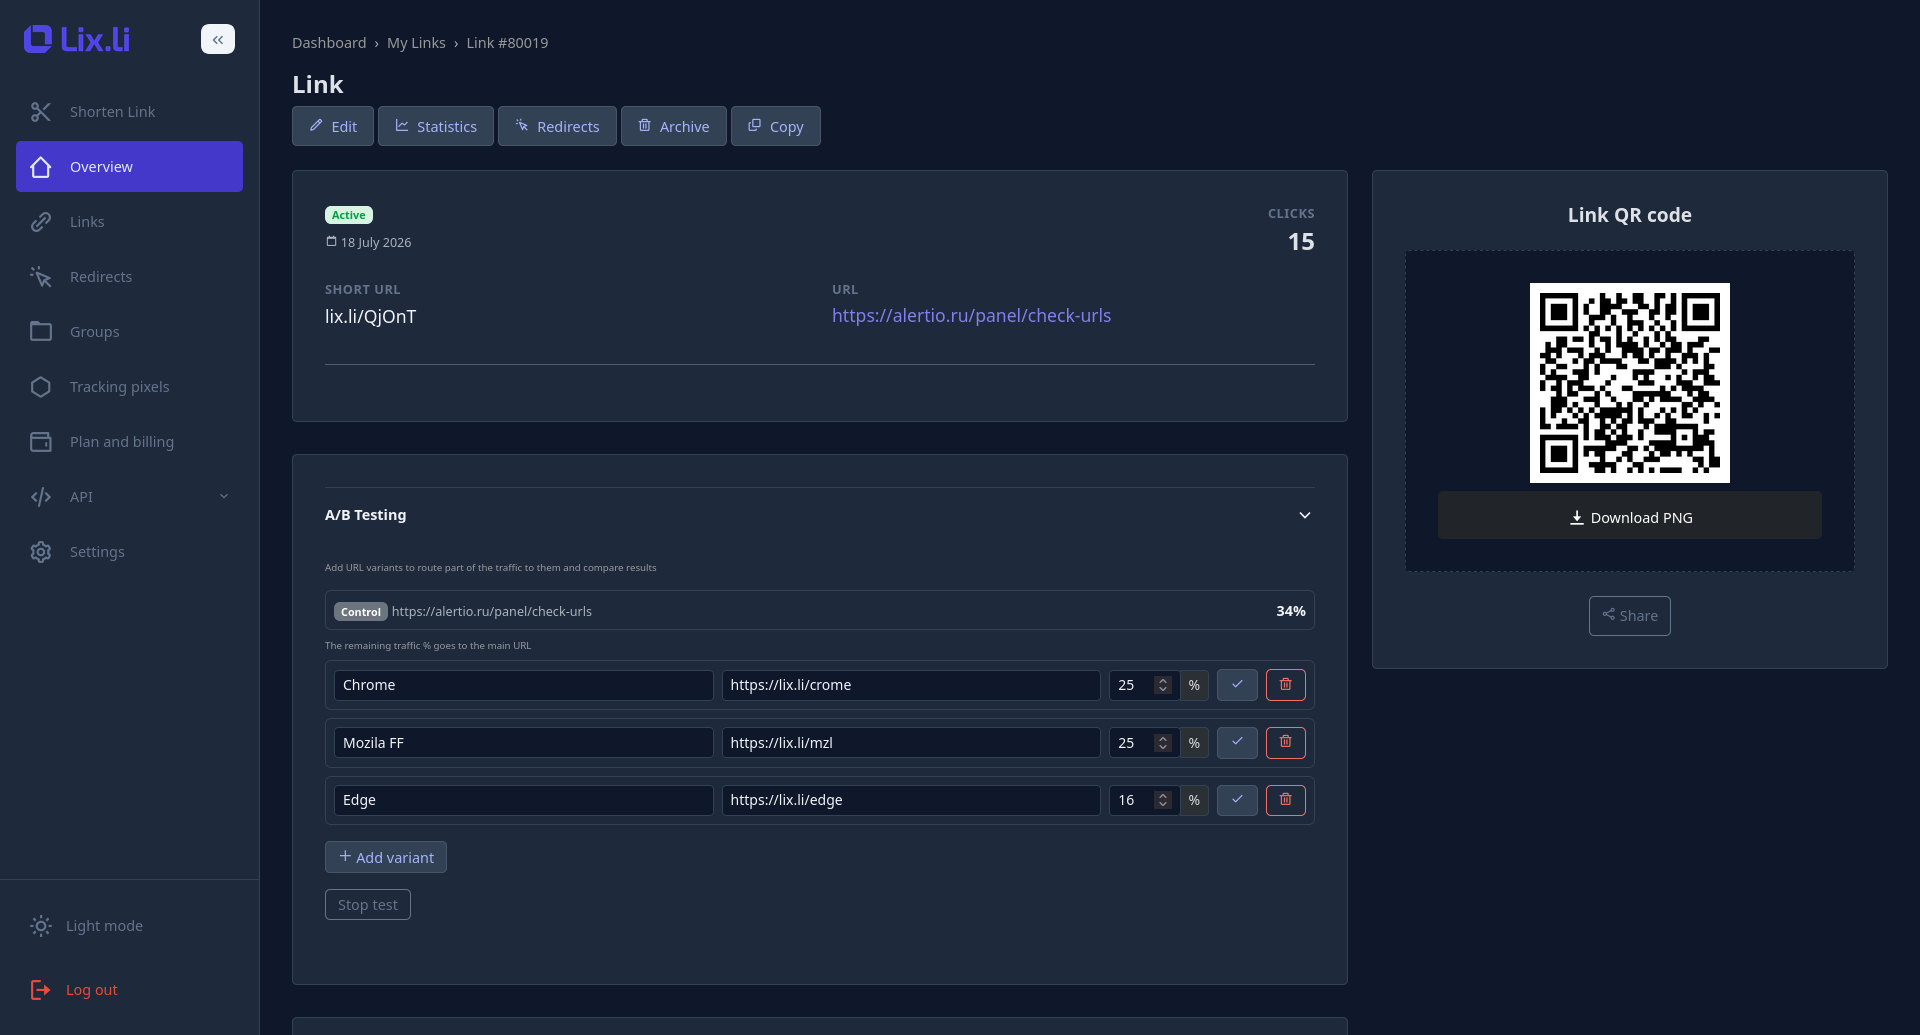The height and width of the screenshot is (1035, 1920).
Task: Archive this link
Action: pyautogui.click(x=674, y=126)
